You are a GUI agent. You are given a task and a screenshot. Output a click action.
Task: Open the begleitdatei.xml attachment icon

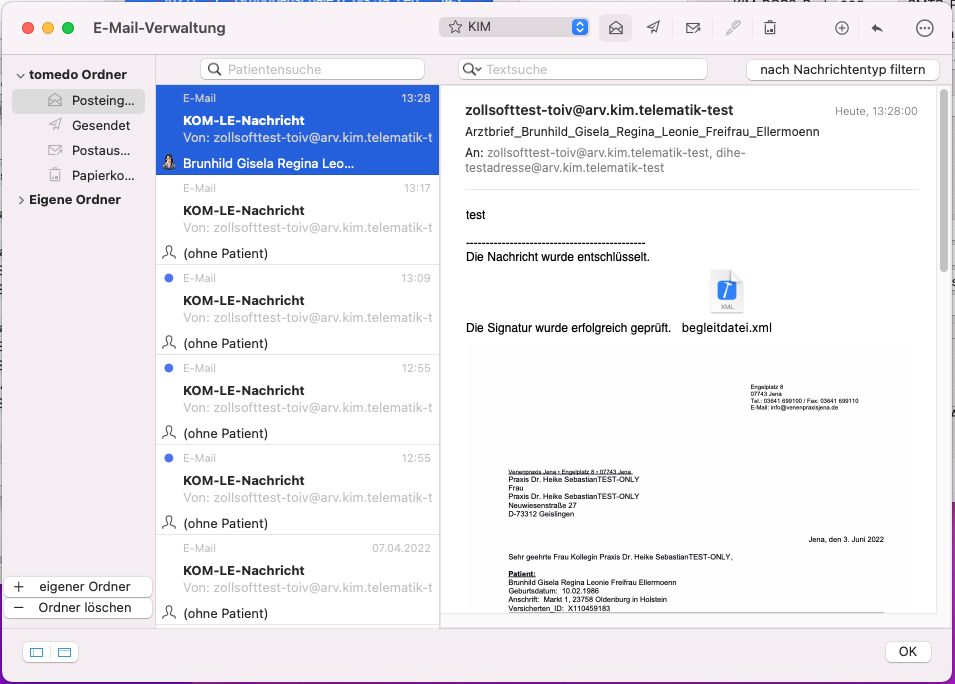727,291
